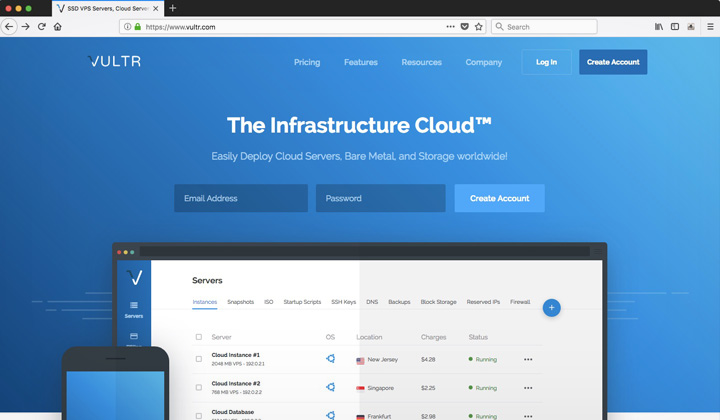The image size is (720, 420).
Task: Focus the Password field
Action: [381, 198]
